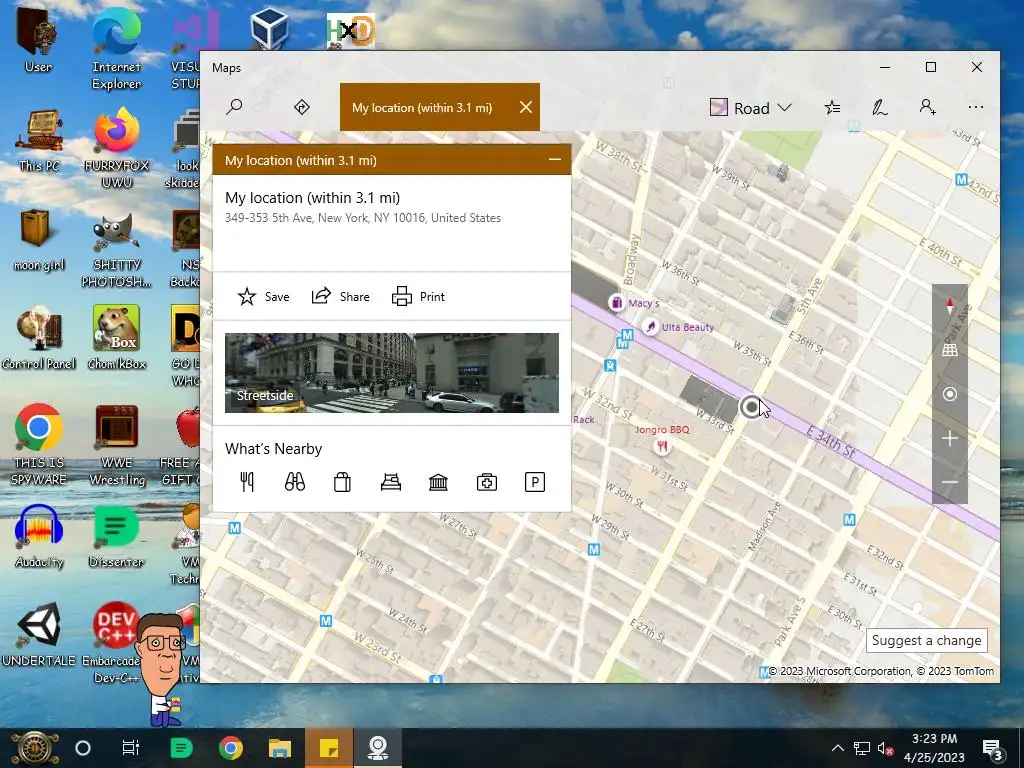Select the Ulta Beauty map pin

tap(650, 327)
